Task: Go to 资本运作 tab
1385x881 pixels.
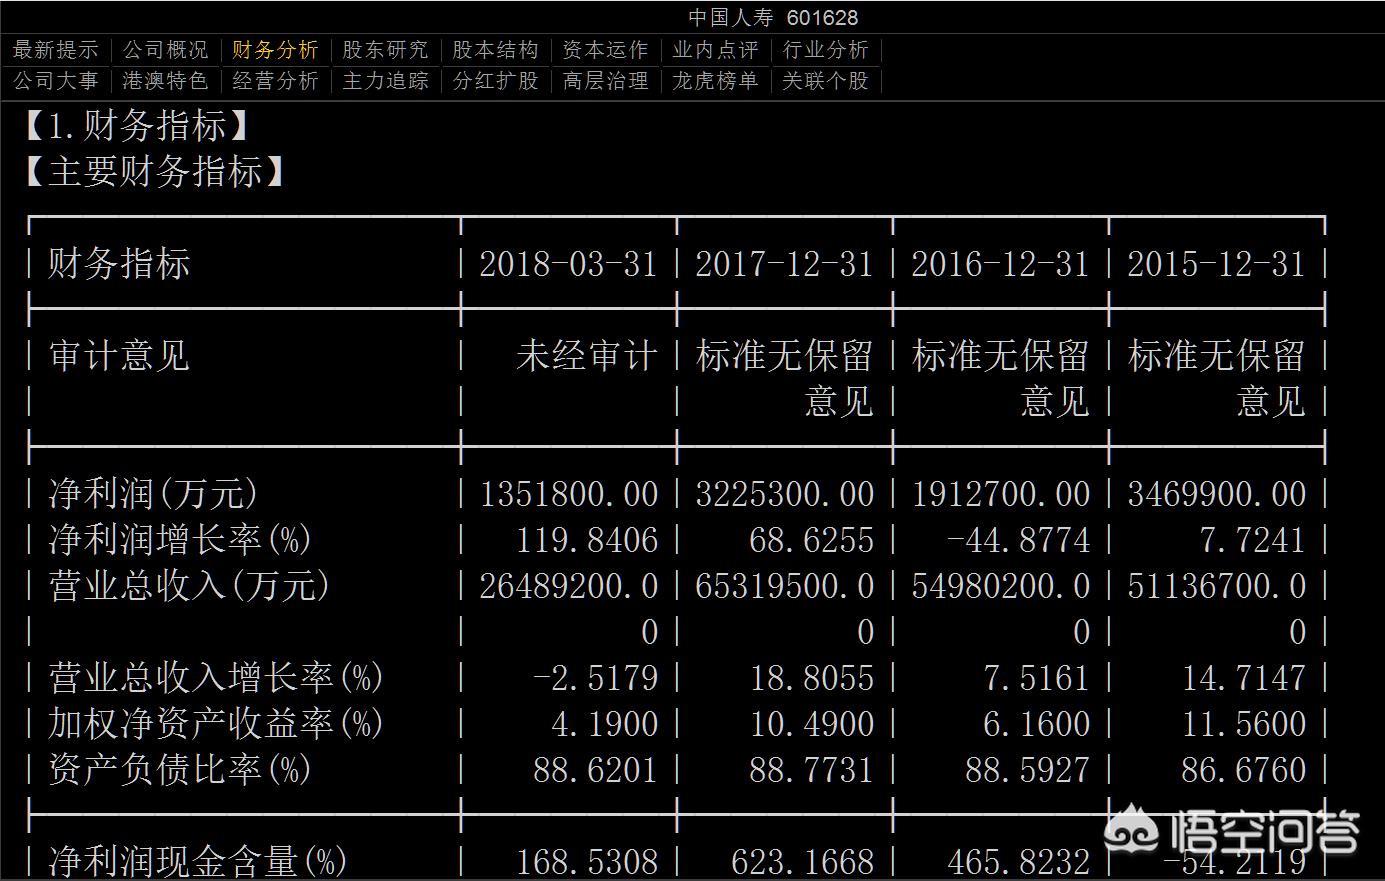Action: 605,50
